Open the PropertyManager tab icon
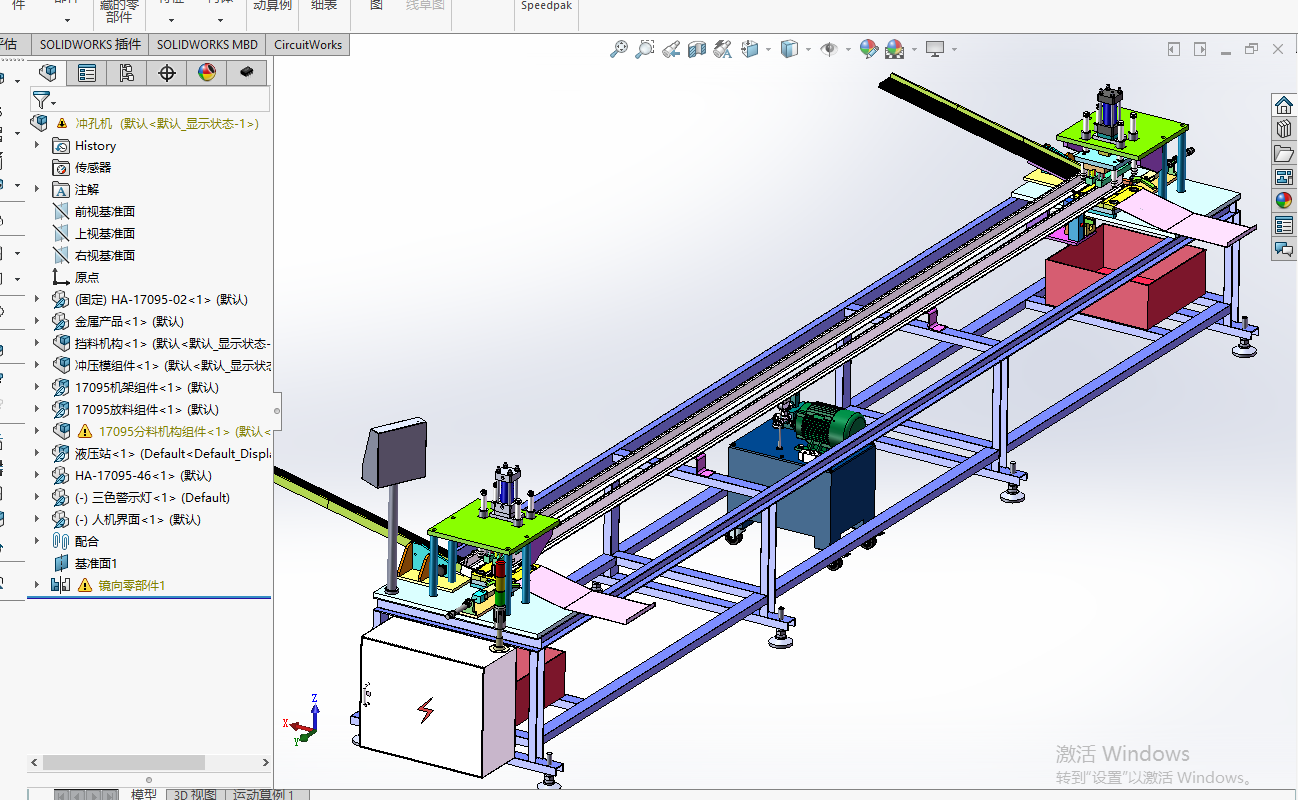Screen dimensions: 1298x800 [x=87, y=72]
